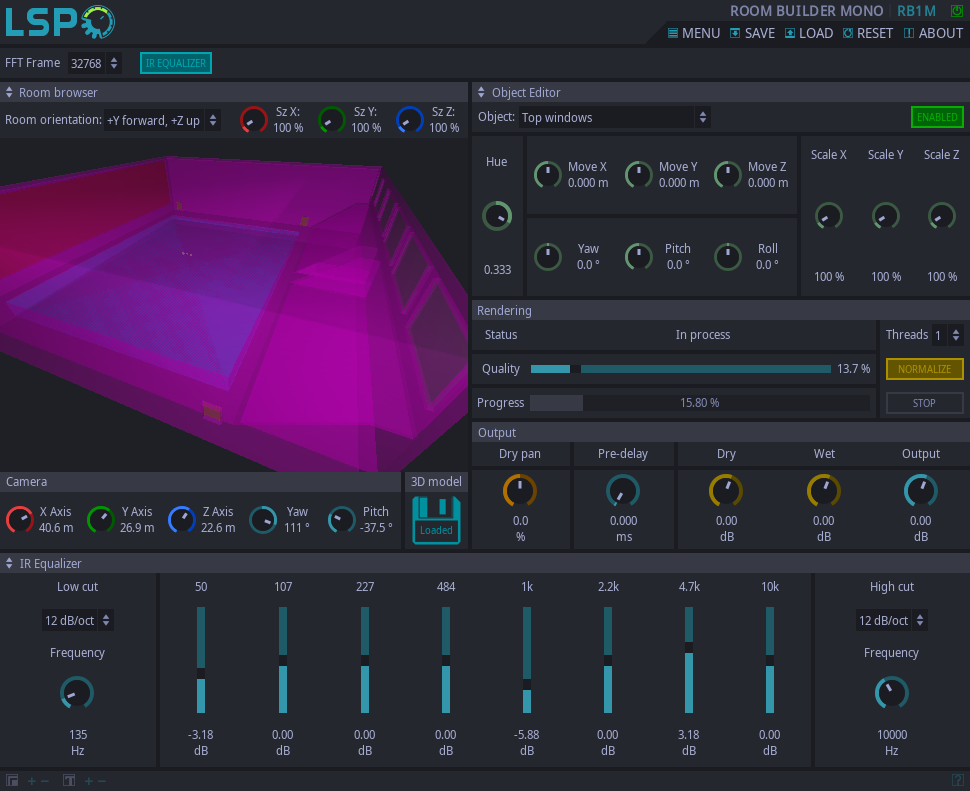
Task: Click the Scale Y knob
Action: pos(885,216)
